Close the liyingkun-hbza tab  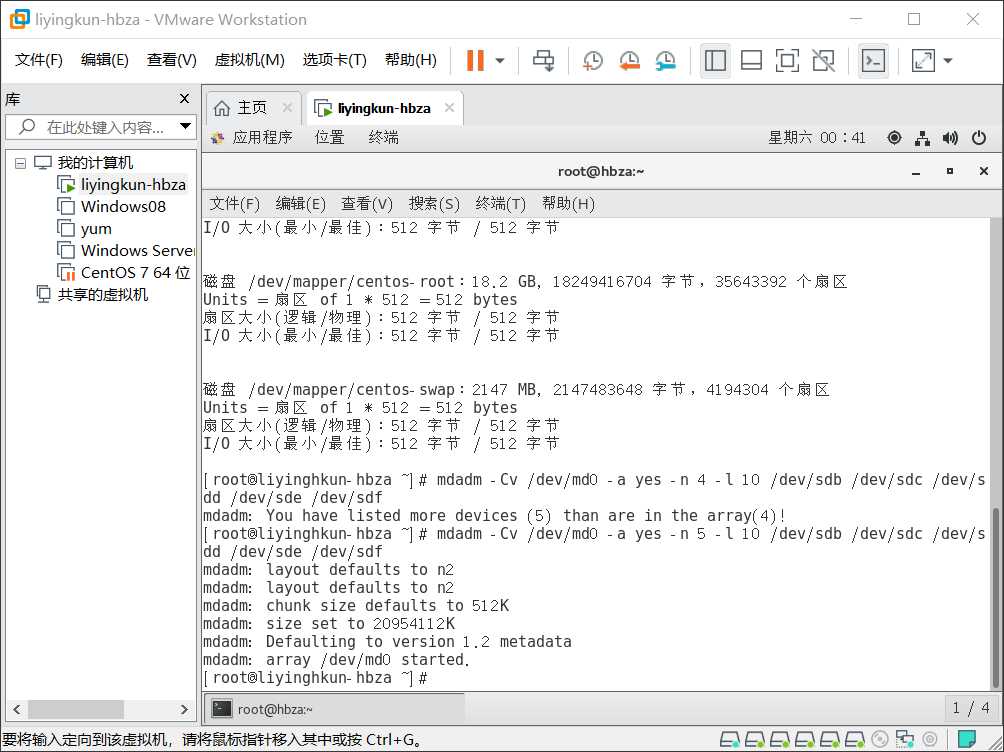pos(449,108)
